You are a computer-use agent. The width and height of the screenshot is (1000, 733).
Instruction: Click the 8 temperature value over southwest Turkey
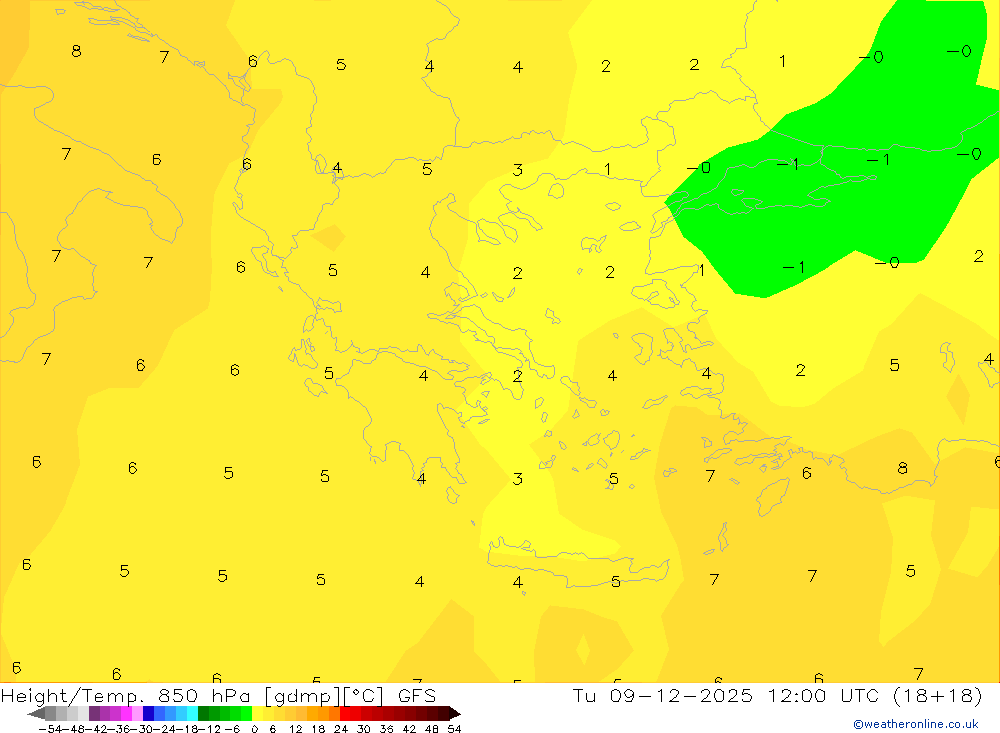(902, 468)
